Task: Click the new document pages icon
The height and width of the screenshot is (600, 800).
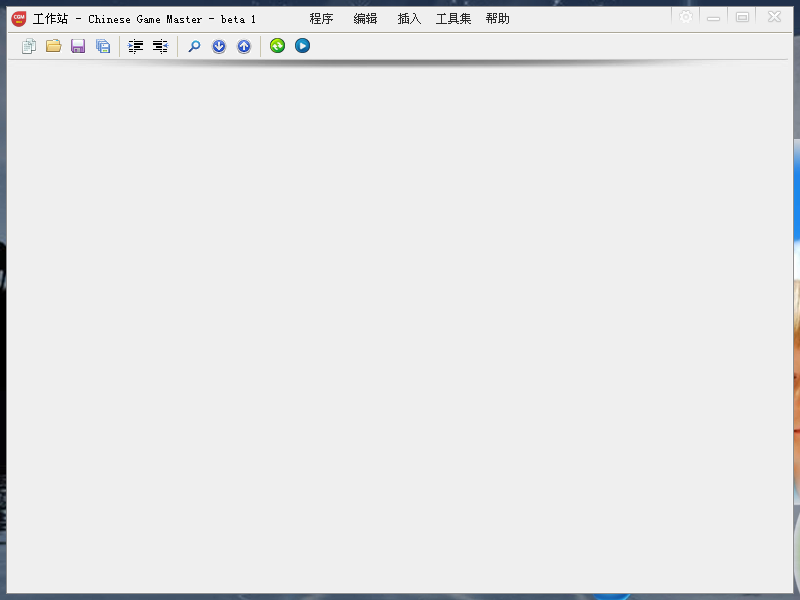Action: click(x=29, y=46)
